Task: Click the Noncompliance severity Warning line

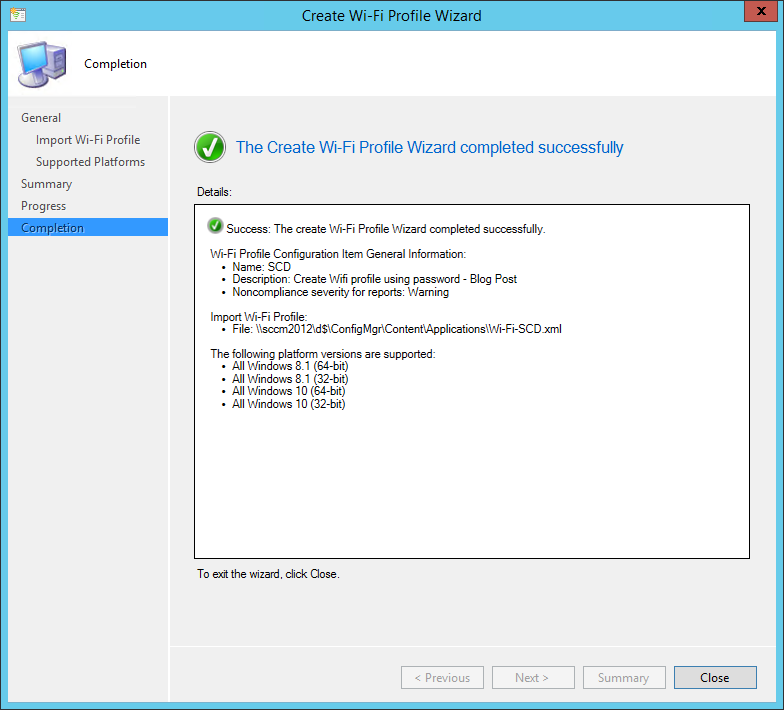Action: [340, 292]
